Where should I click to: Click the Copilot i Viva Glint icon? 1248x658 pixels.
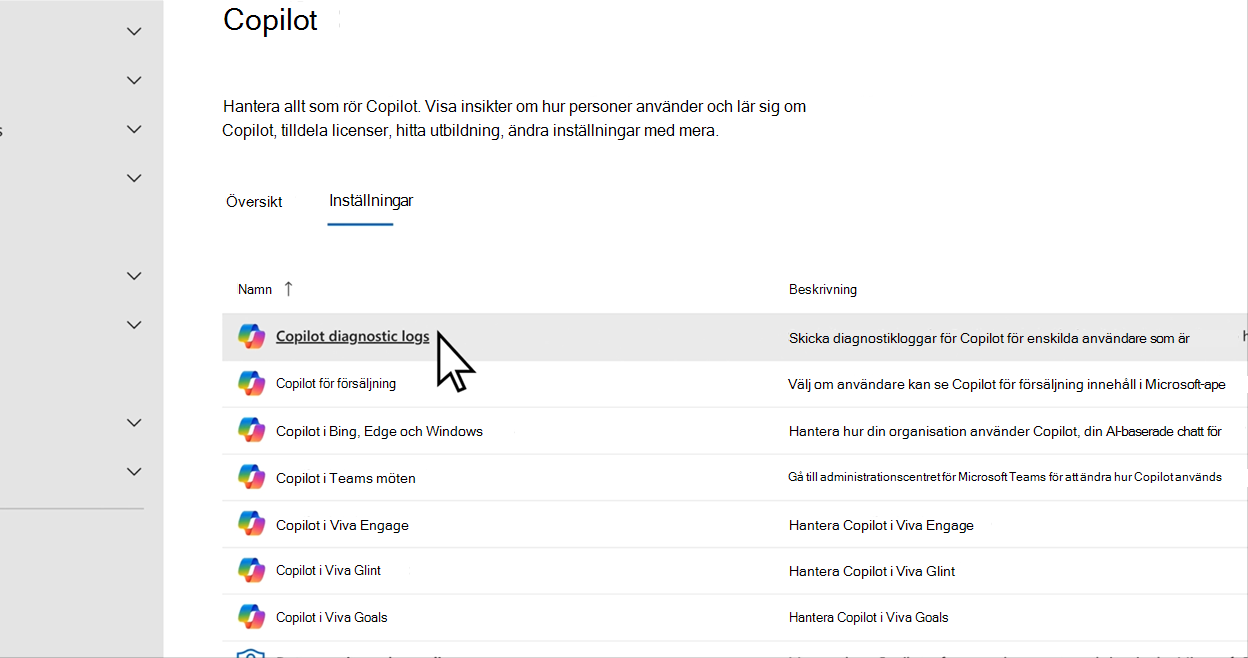(251, 571)
